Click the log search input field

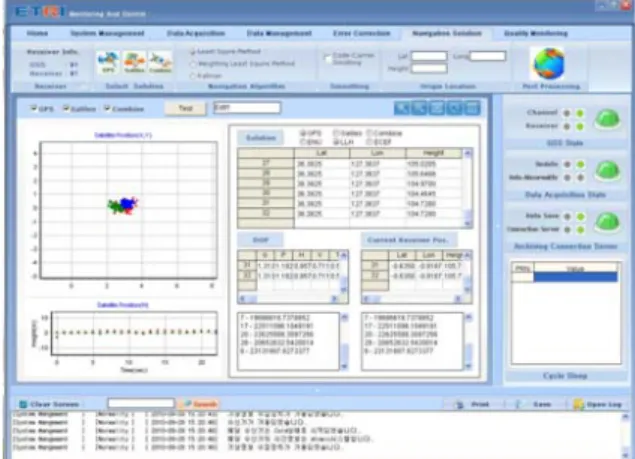click(141, 403)
